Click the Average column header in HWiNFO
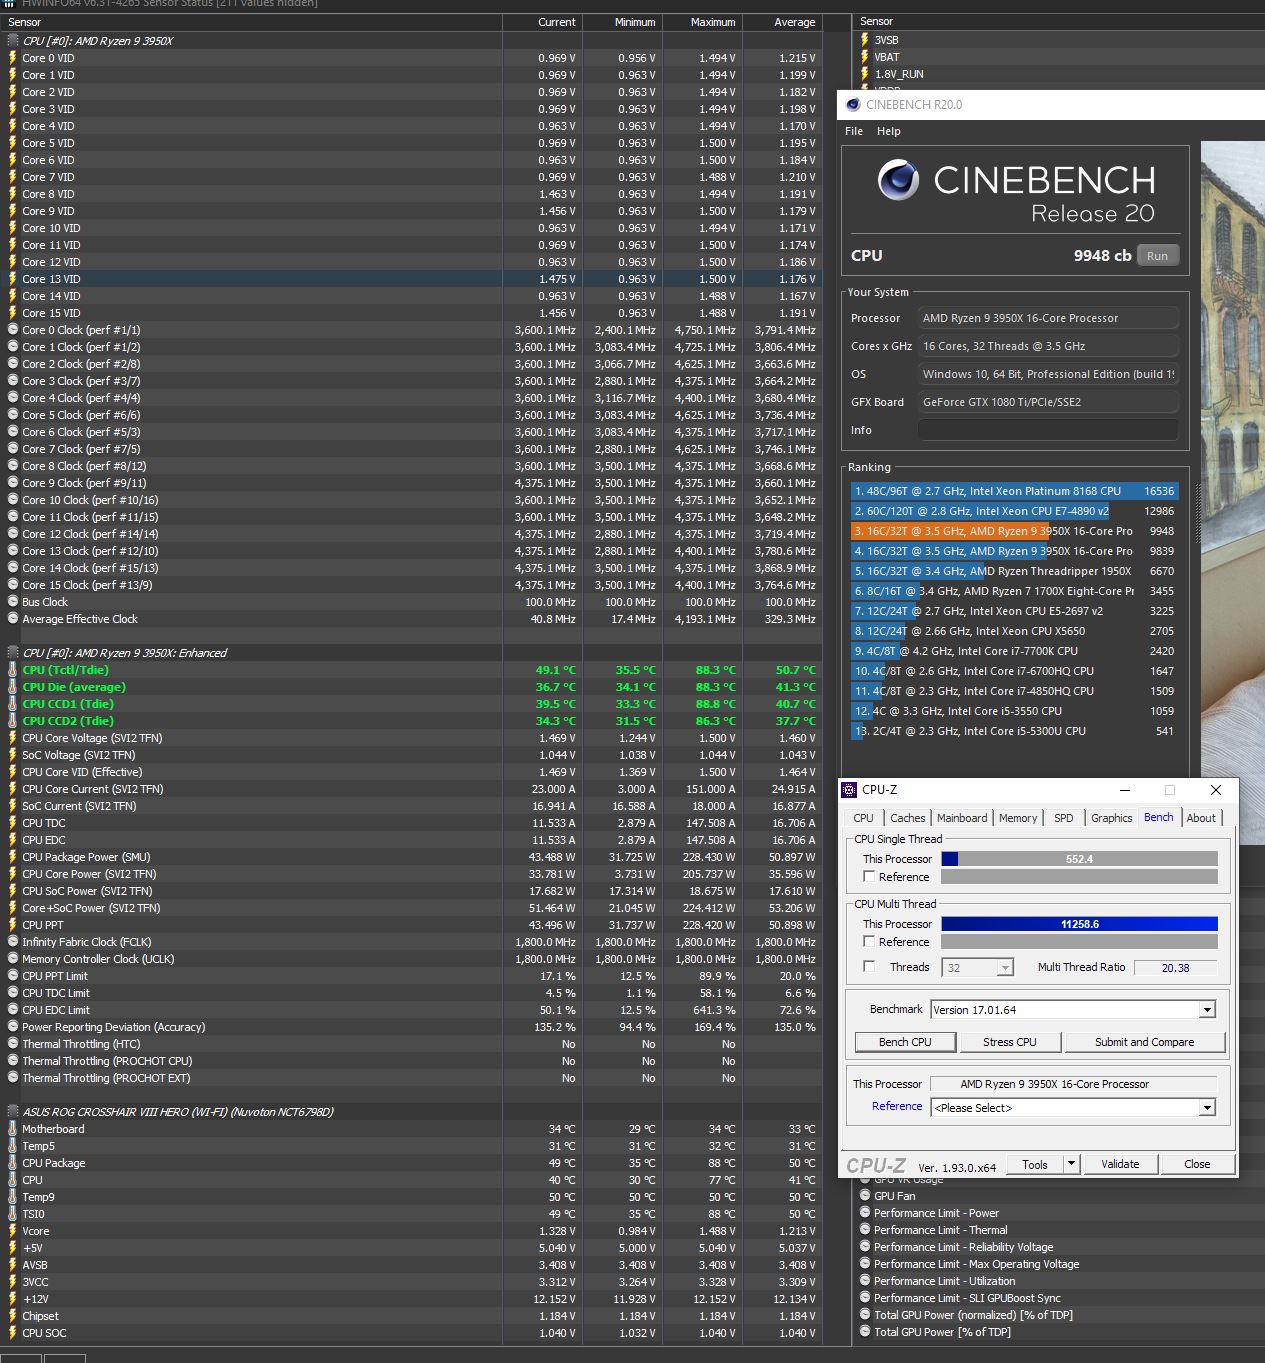1265x1363 pixels. coord(782,22)
